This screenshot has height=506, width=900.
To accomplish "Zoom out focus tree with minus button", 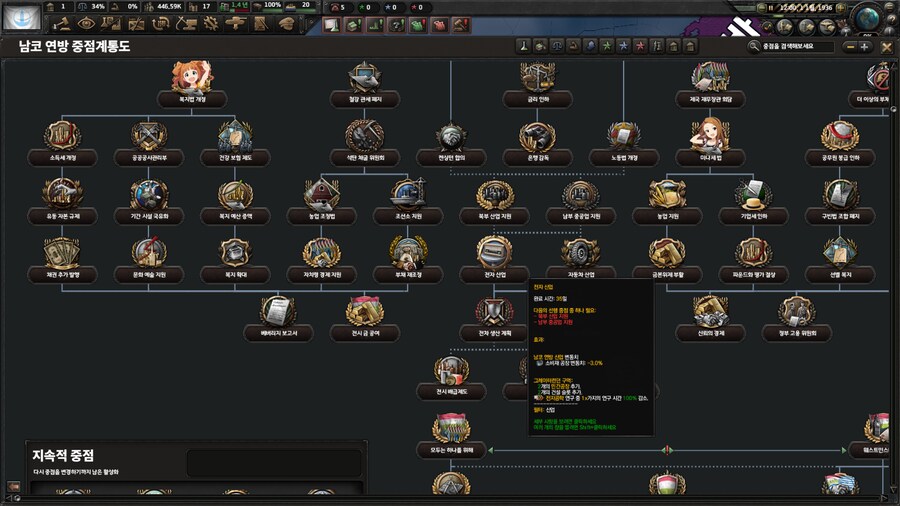I will pyautogui.click(x=850, y=46).
